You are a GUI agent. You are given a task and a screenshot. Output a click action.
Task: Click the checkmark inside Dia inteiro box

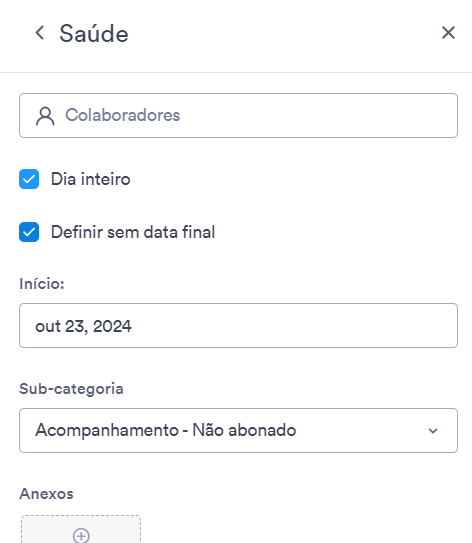29,179
